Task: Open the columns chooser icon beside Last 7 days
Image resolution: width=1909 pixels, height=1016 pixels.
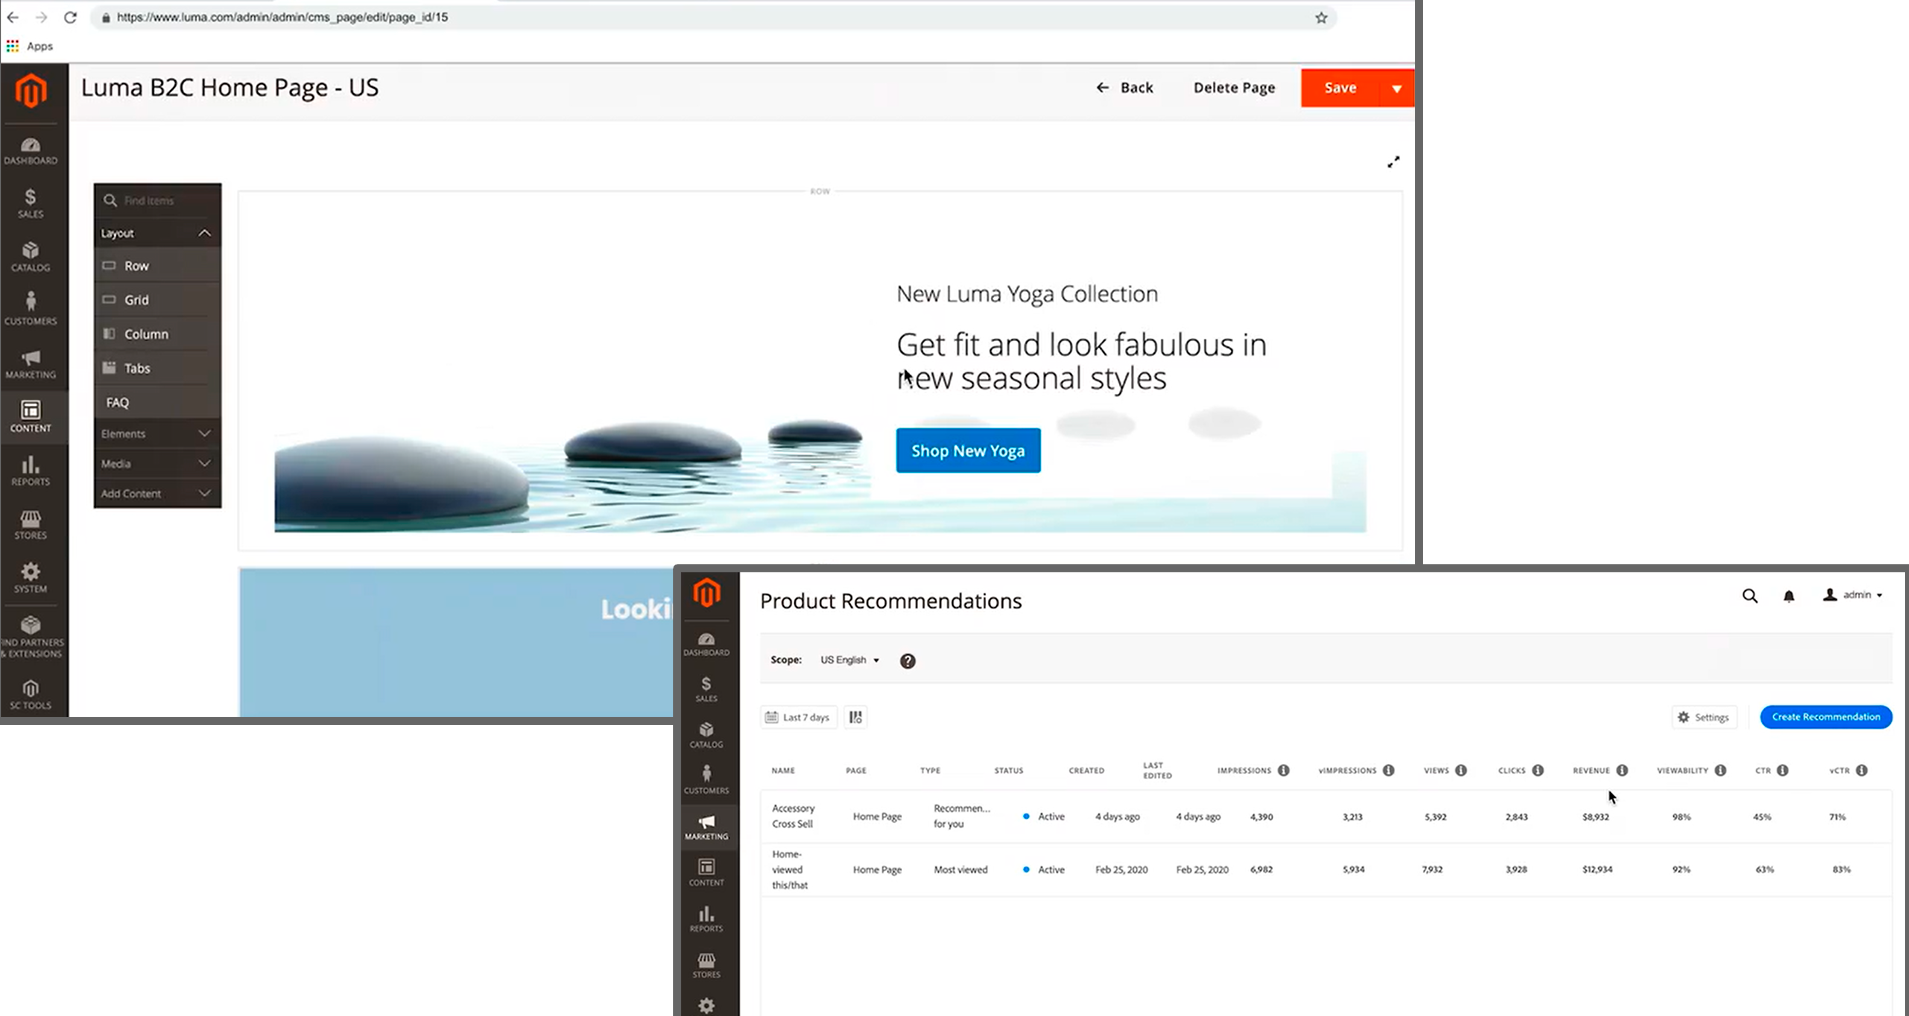Action: click(855, 717)
